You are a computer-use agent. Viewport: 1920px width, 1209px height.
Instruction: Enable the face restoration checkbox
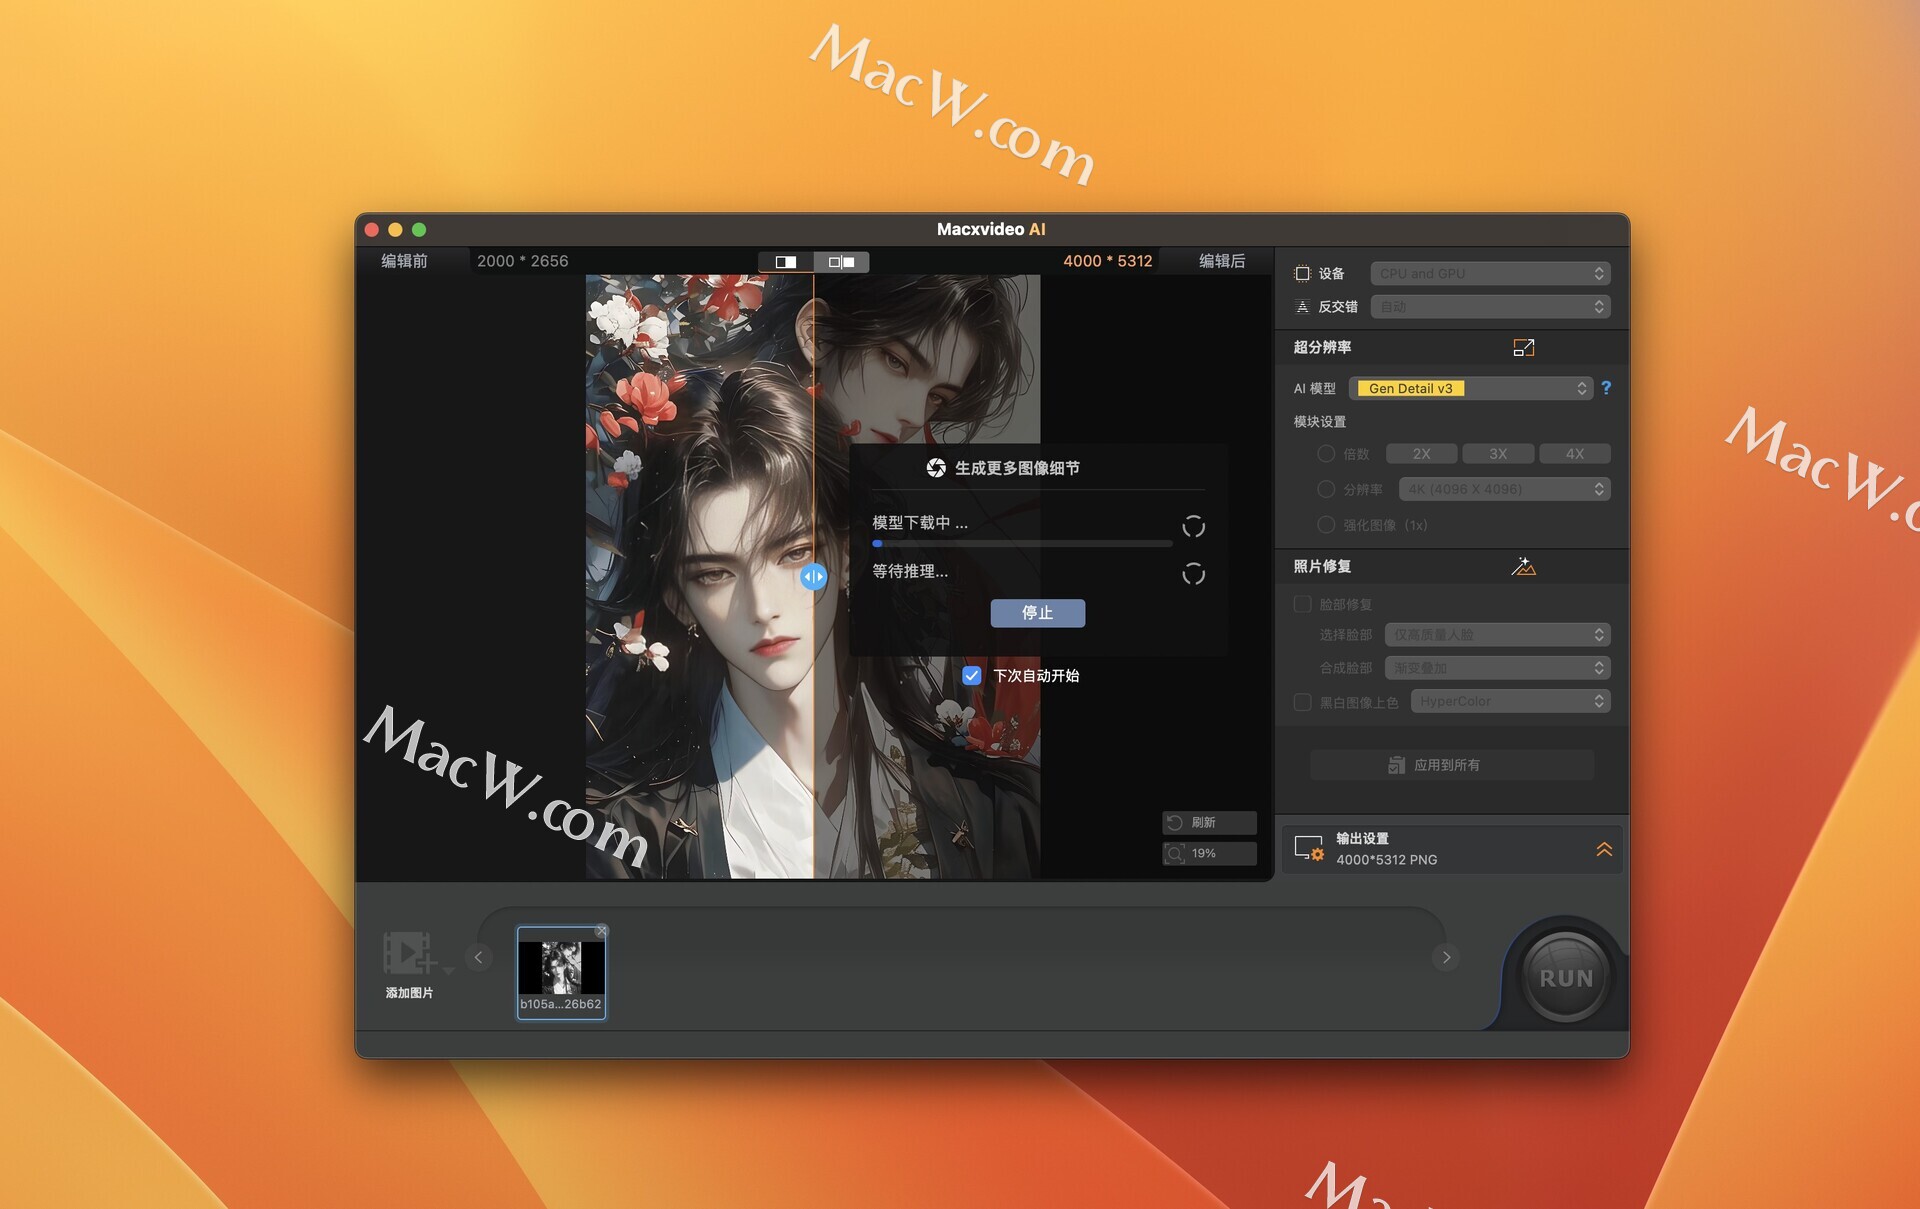tap(1302, 604)
